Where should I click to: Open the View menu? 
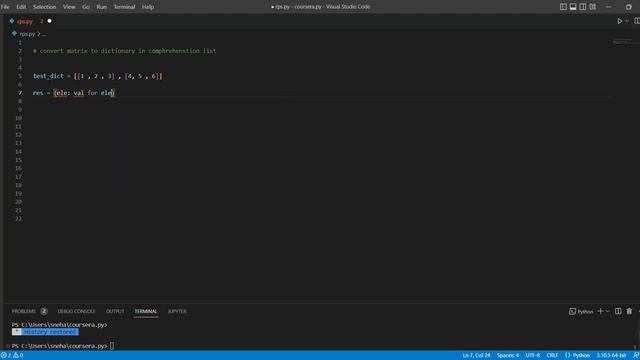coord(69,7)
